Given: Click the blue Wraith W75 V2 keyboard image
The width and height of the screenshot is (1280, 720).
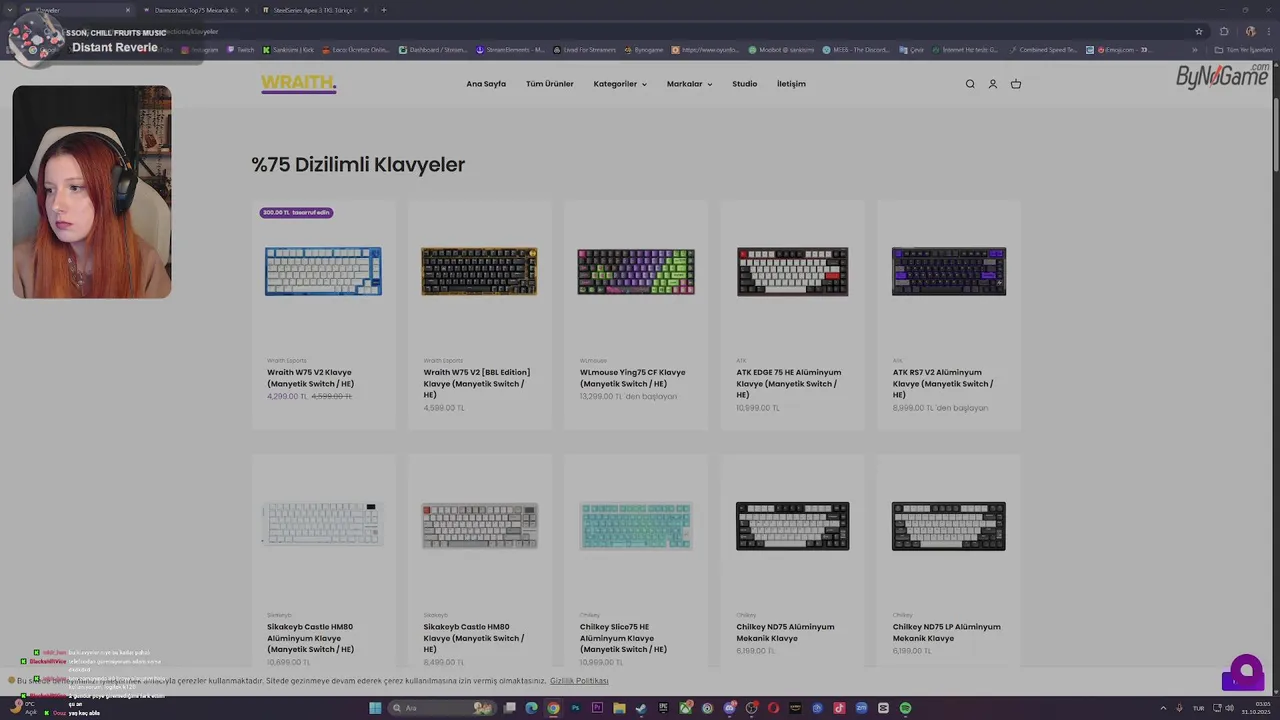Looking at the screenshot, I should [x=323, y=271].
